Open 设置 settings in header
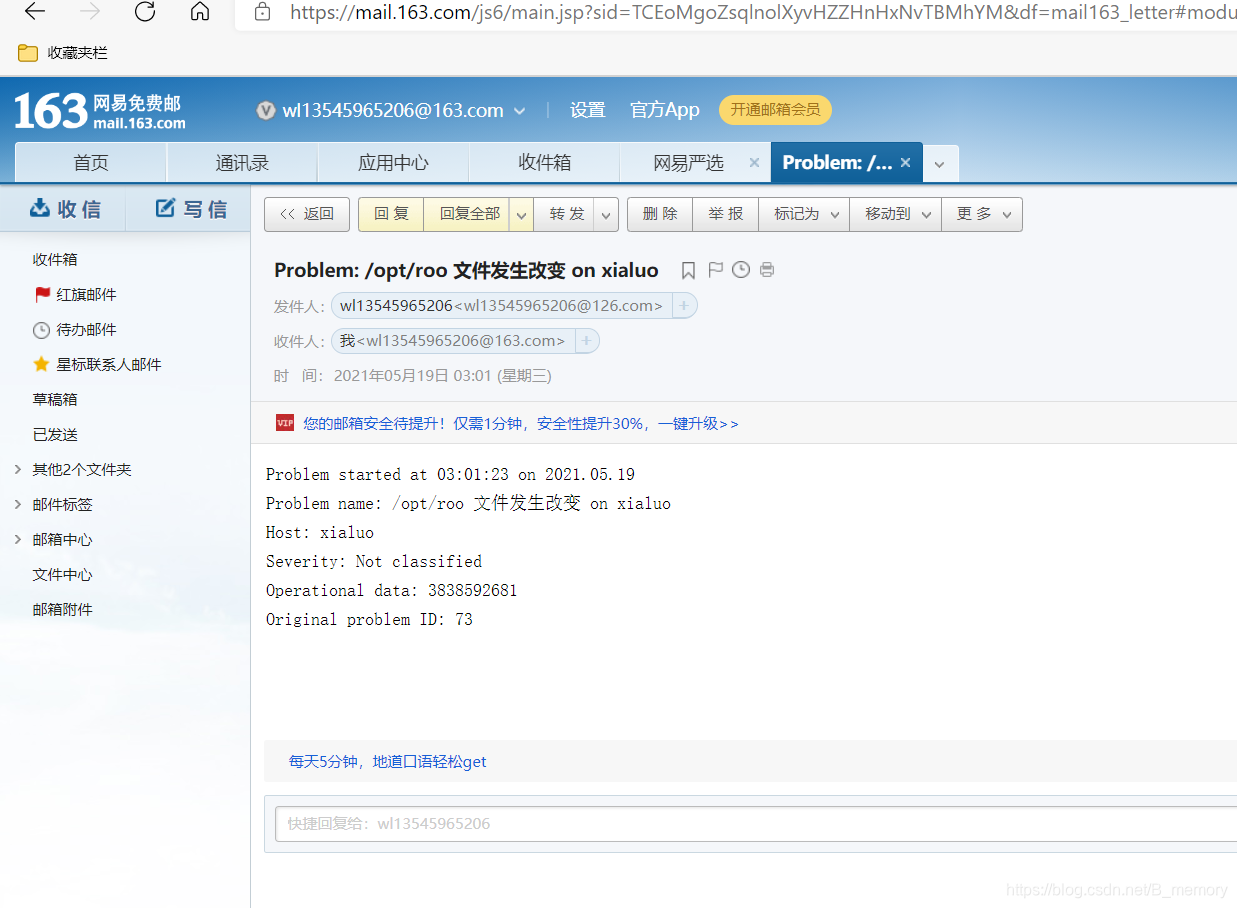Image resolution: width=1237 pixels, height=908 pixels. [x=588, y=110]
